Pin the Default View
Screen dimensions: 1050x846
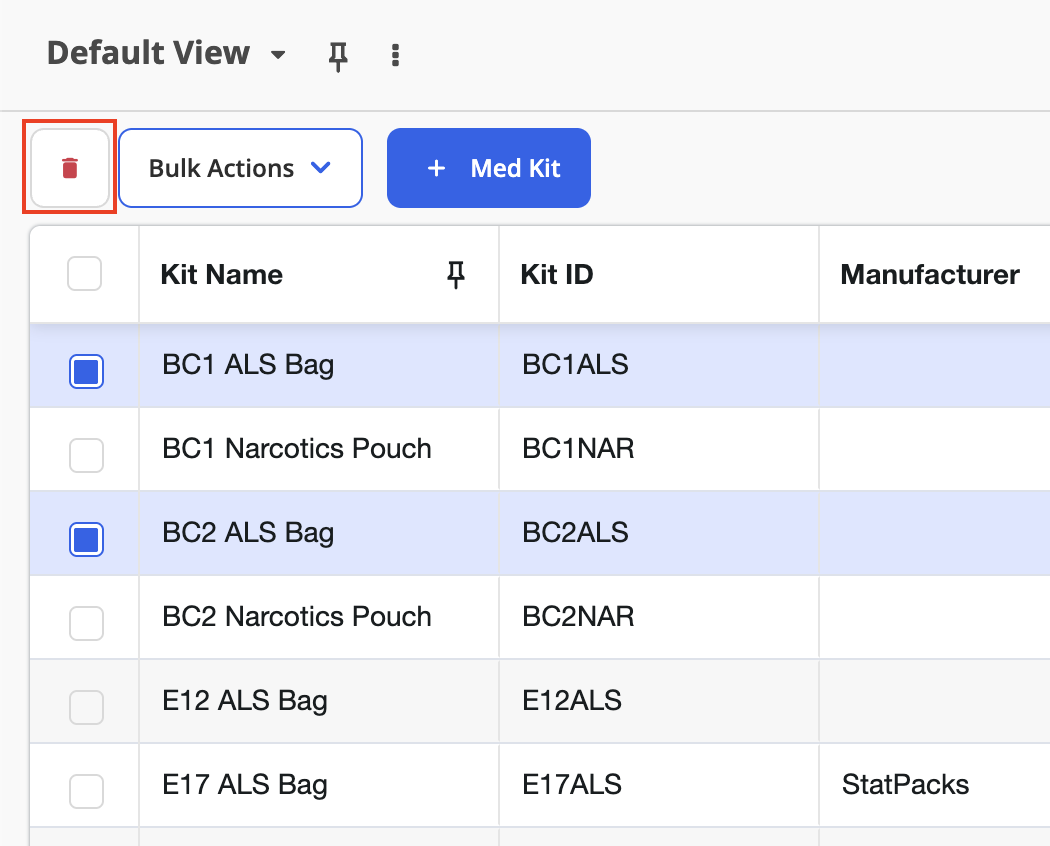pos(338,56)
